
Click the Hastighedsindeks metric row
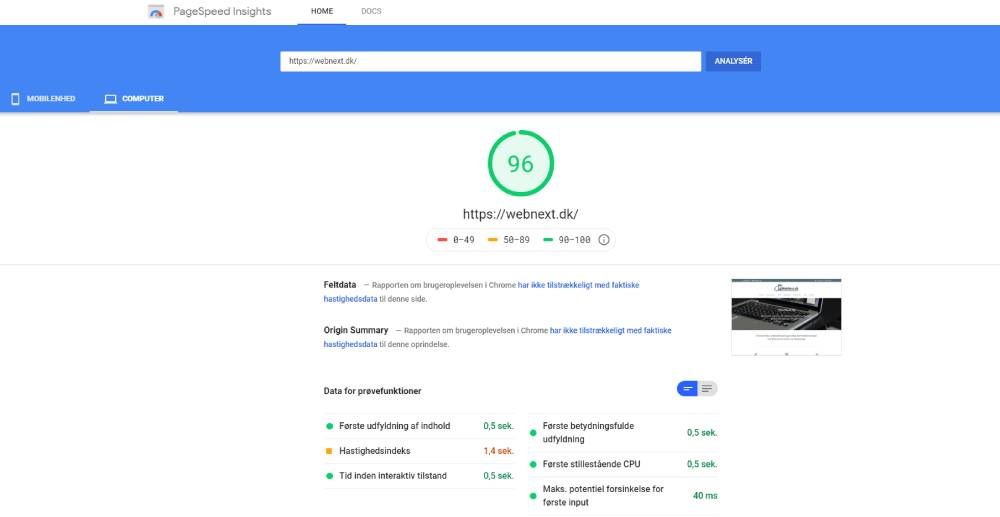point(419,451)
